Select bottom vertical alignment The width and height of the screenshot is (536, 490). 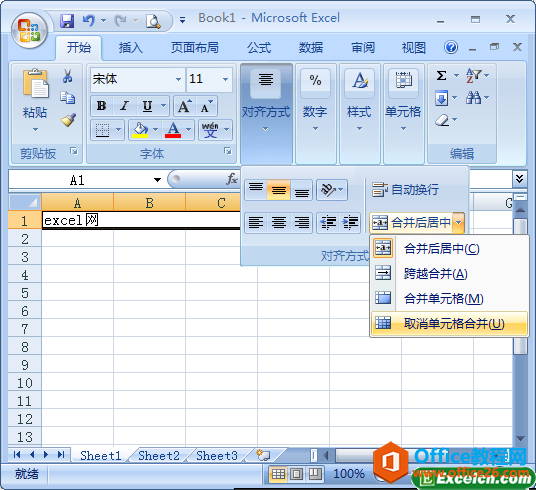pyautogui.click(x=301, y=190)
